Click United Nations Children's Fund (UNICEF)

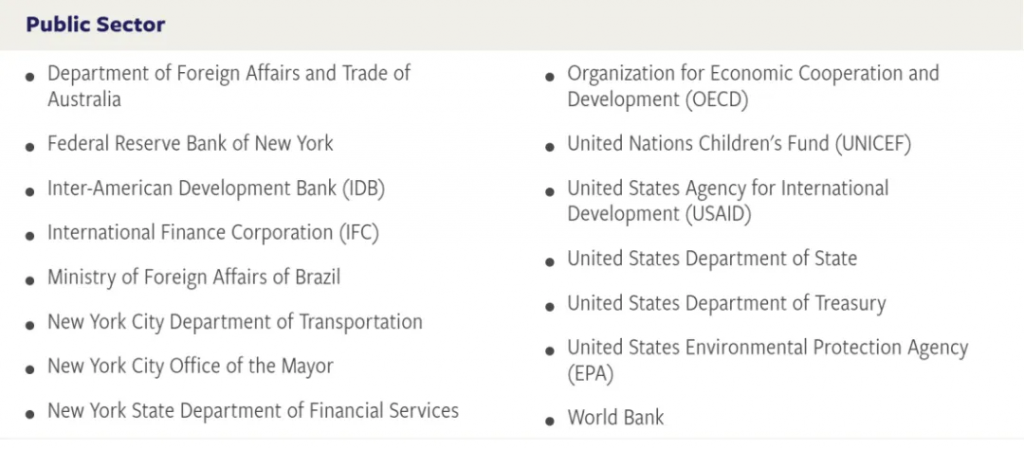(739, 144)
